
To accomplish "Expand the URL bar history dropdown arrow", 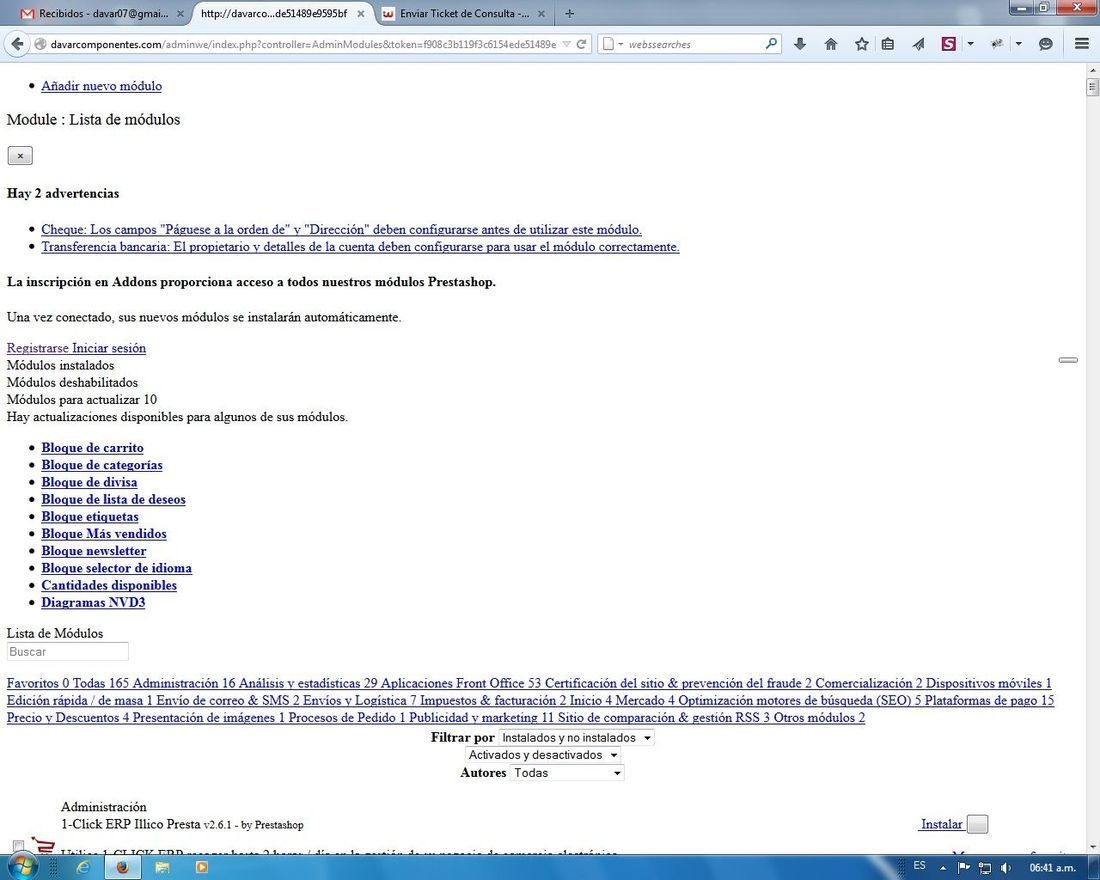I will (x=566, y=44).
